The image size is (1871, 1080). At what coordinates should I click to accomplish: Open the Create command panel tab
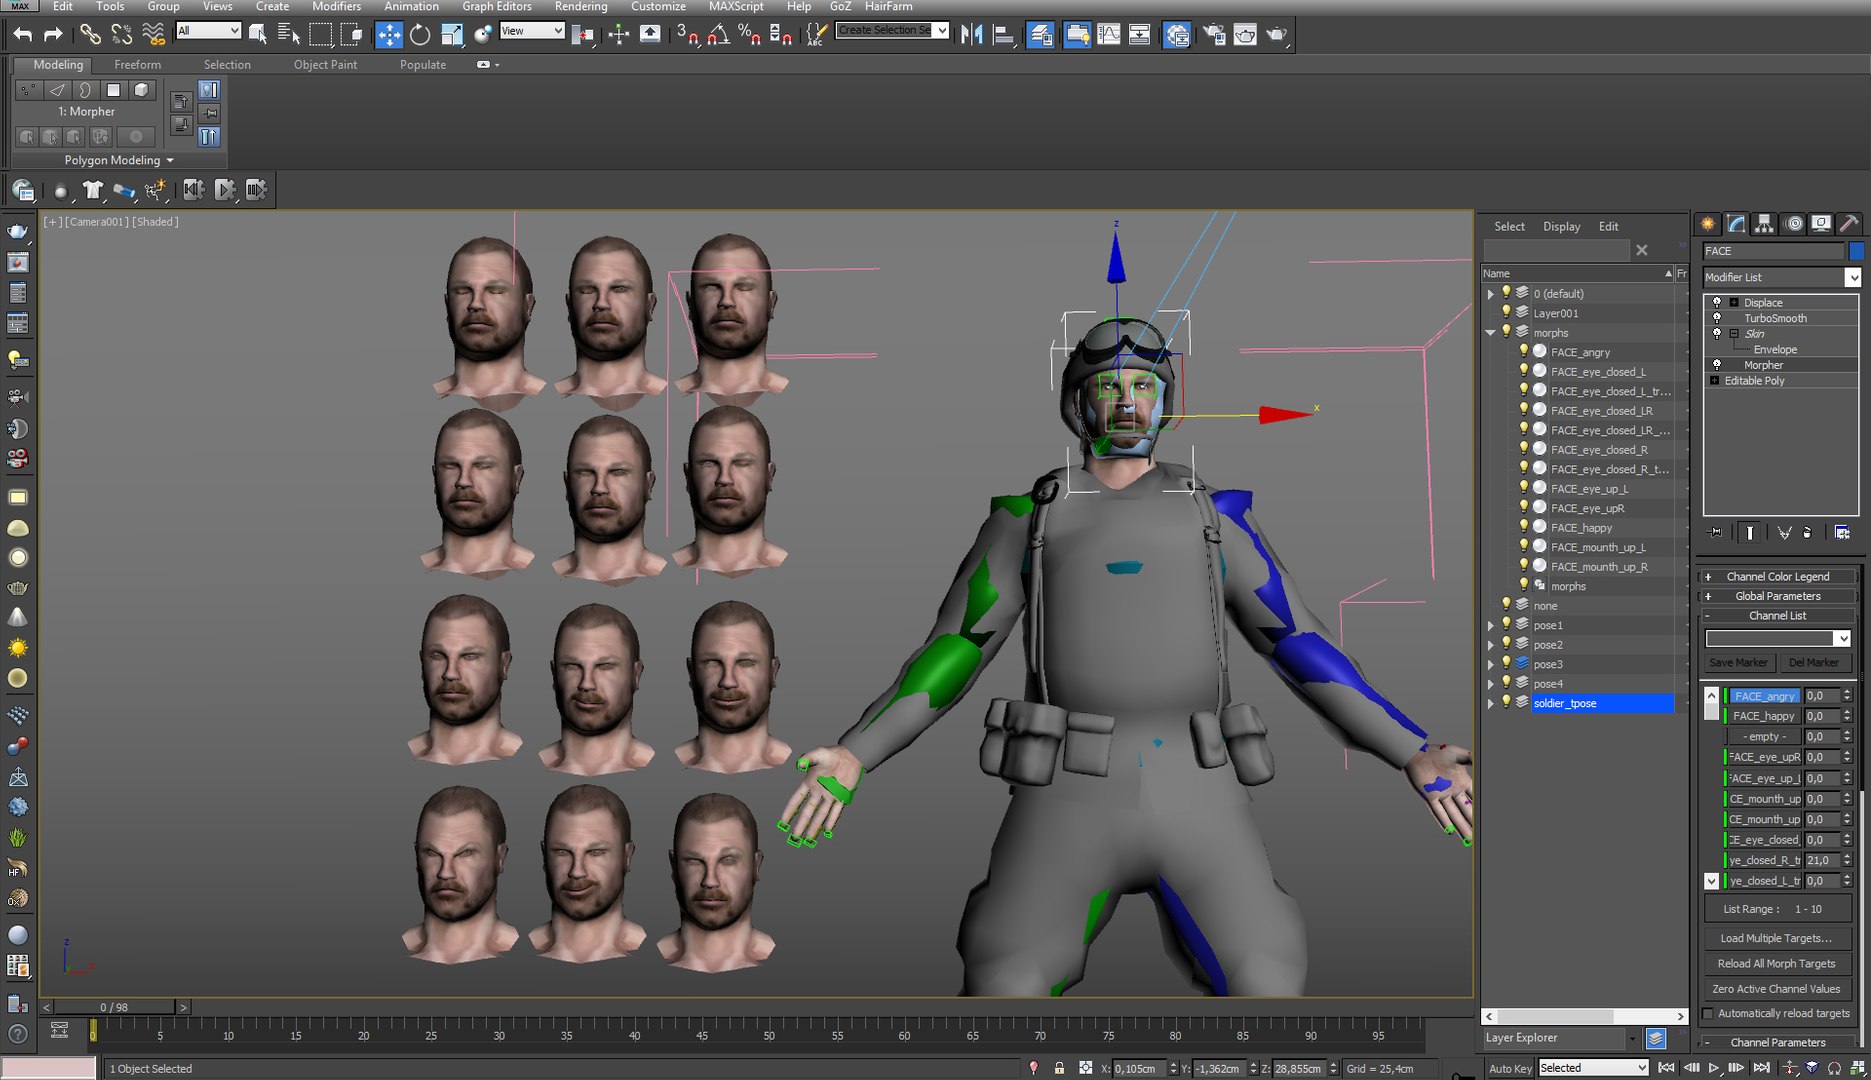[1707, 224]
